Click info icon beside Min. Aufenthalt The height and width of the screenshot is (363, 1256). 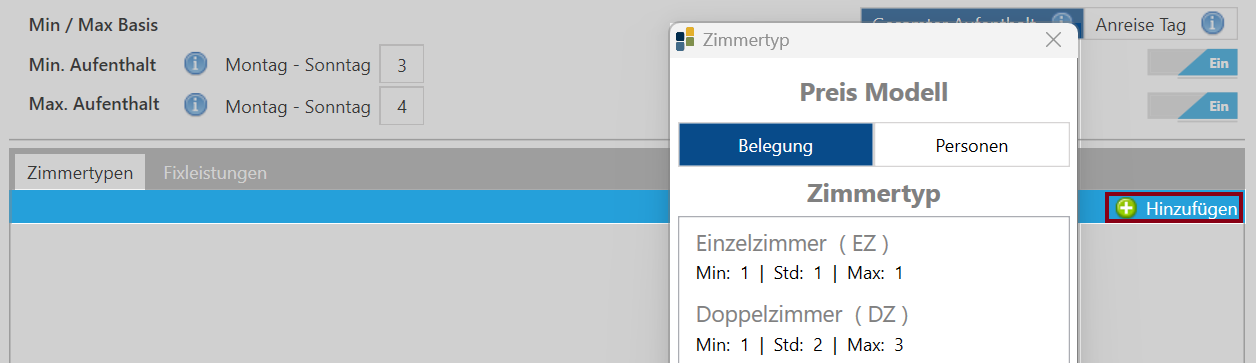coord(196,65)
